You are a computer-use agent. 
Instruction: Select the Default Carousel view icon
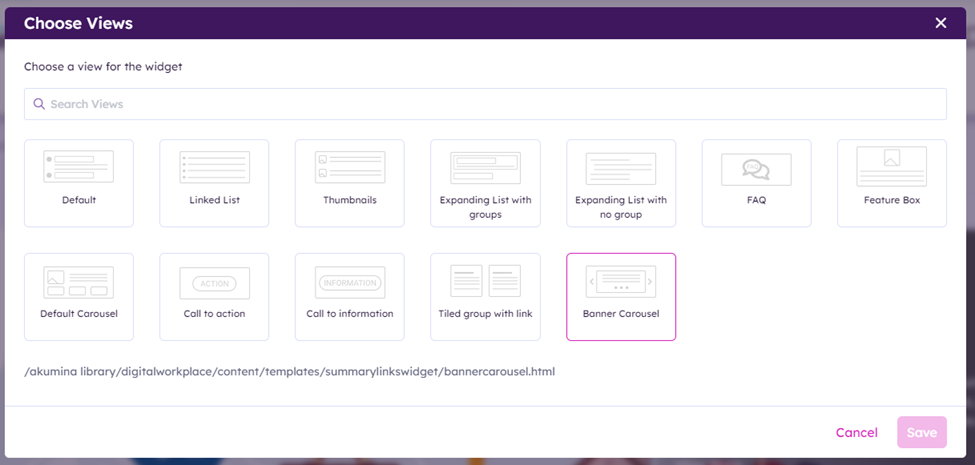coord(79,282)
